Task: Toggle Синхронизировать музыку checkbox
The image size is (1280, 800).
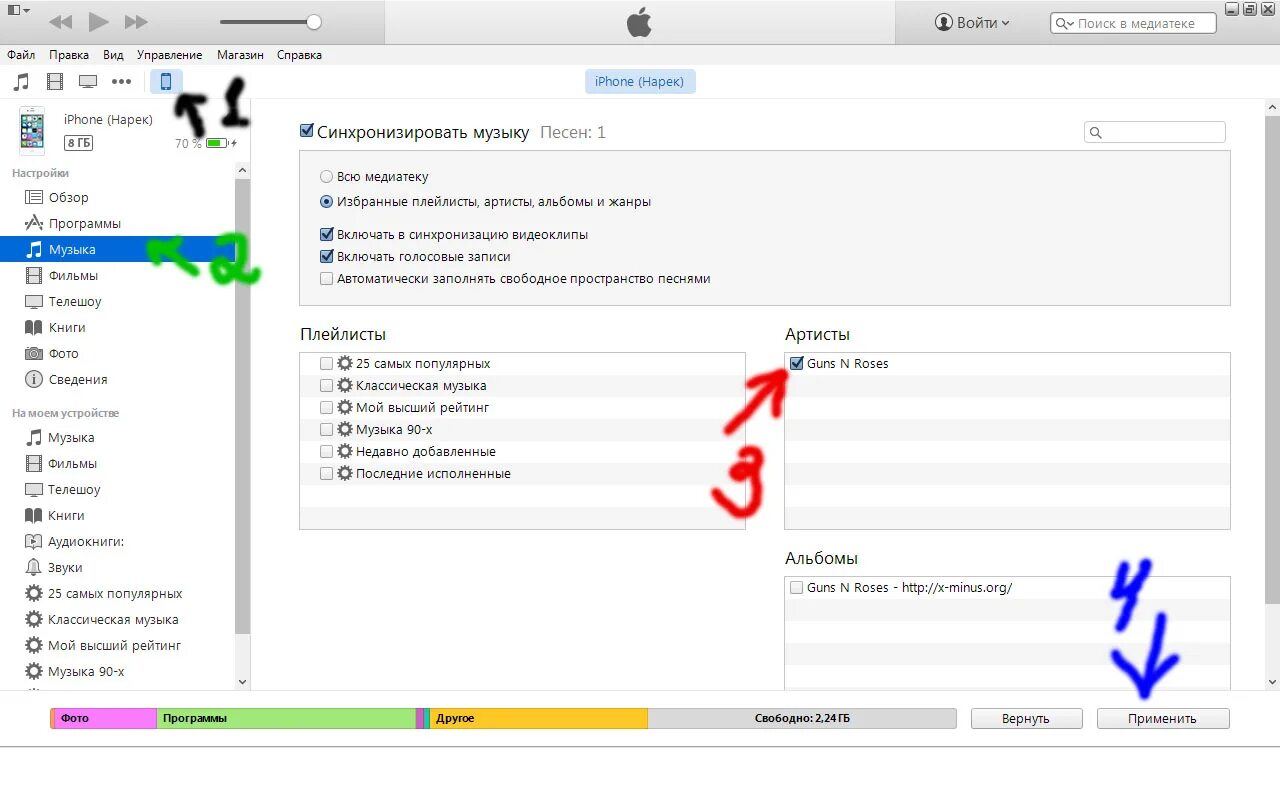Action: tap(307, 131)
